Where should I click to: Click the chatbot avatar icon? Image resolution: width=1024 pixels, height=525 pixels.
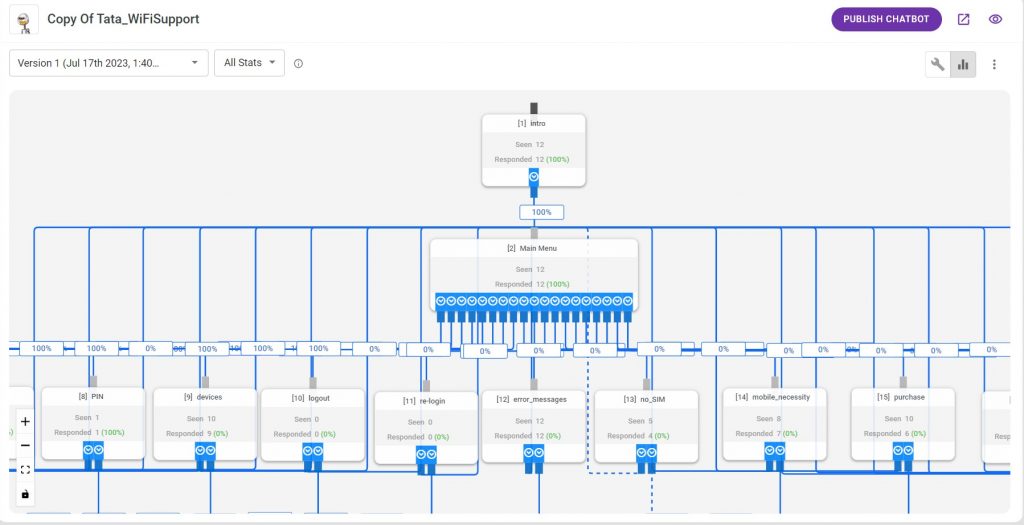click(23, 20)
